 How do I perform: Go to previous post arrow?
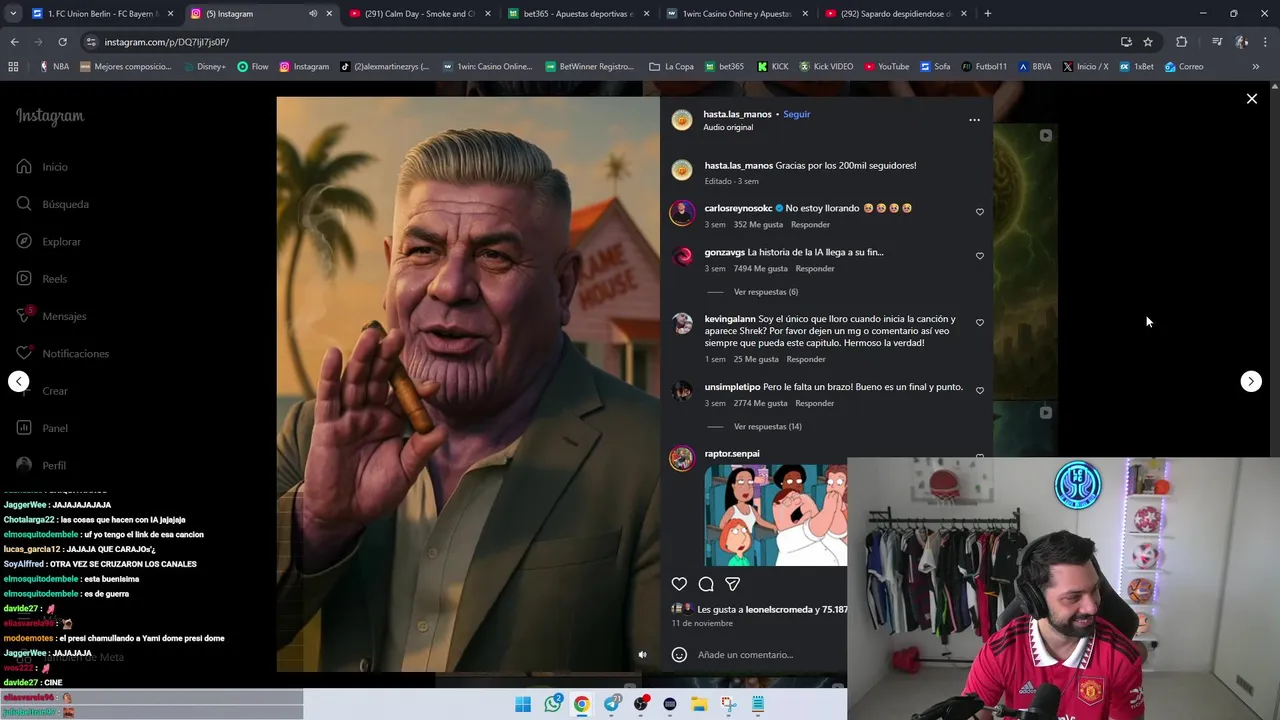tap(18, 381)
